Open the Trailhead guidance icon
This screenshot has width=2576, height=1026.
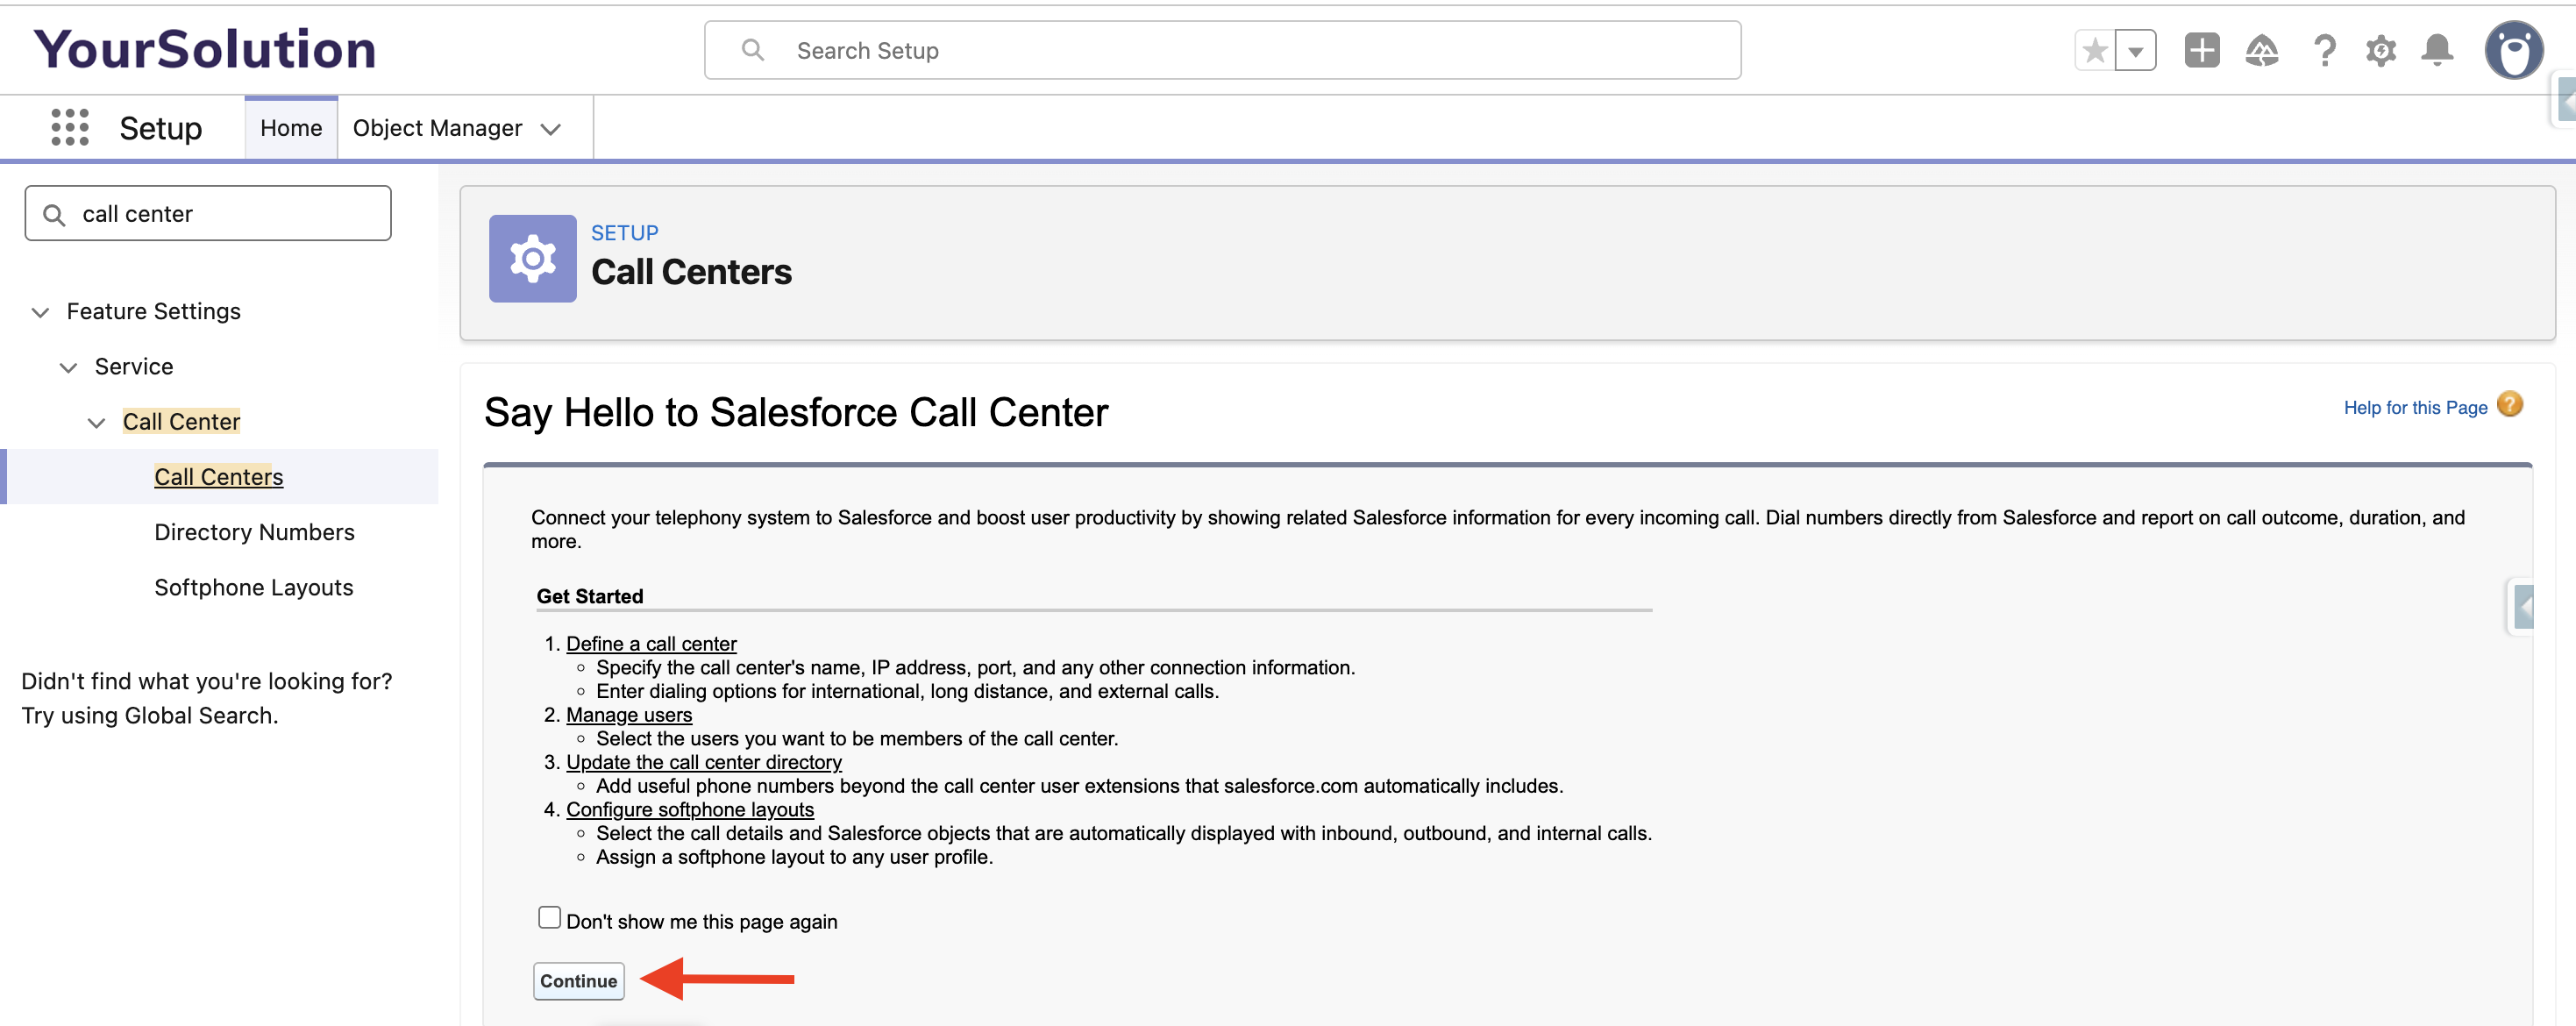[x=2261, y=50]
